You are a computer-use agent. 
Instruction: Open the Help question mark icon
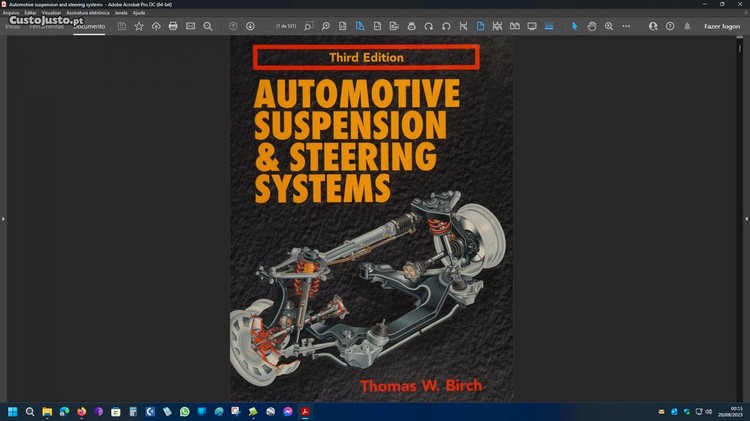(670, 26)
